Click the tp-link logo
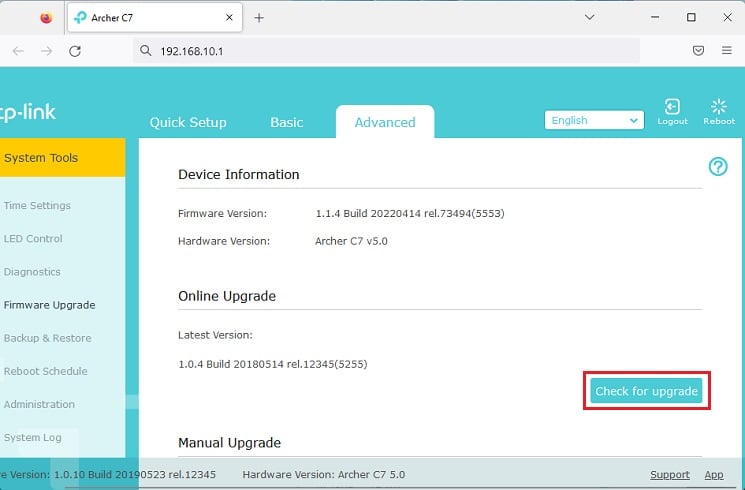The image size is (745, 490). click(28, 113)
